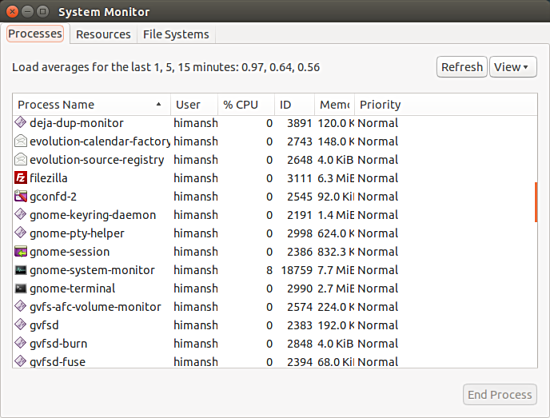Select the filezilla process name
550x418 pixels.
48,178
